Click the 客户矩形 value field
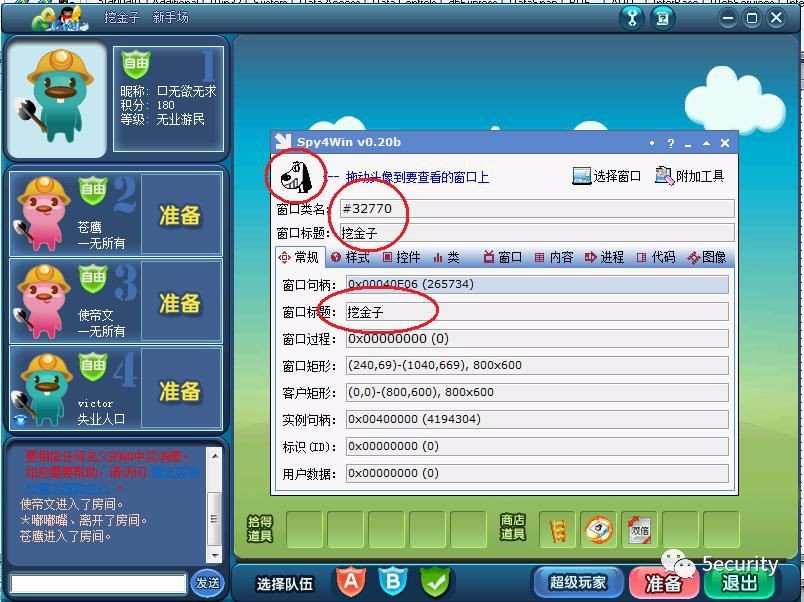This screenshot has height=602, width=804. click(537, 392)
